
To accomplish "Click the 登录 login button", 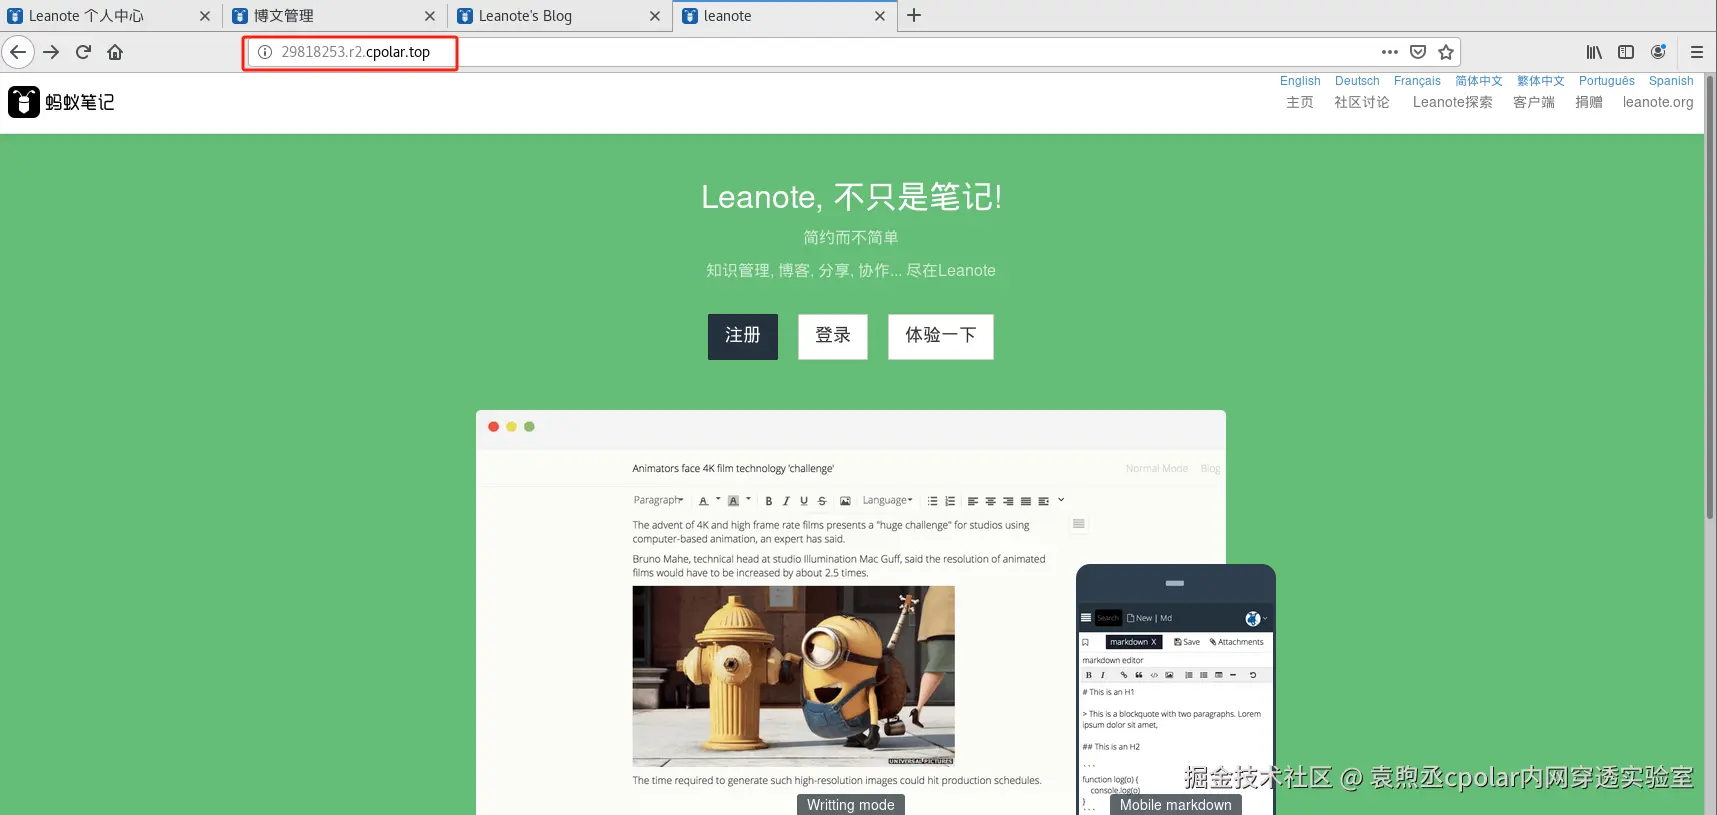I will (x=833, y=336).
